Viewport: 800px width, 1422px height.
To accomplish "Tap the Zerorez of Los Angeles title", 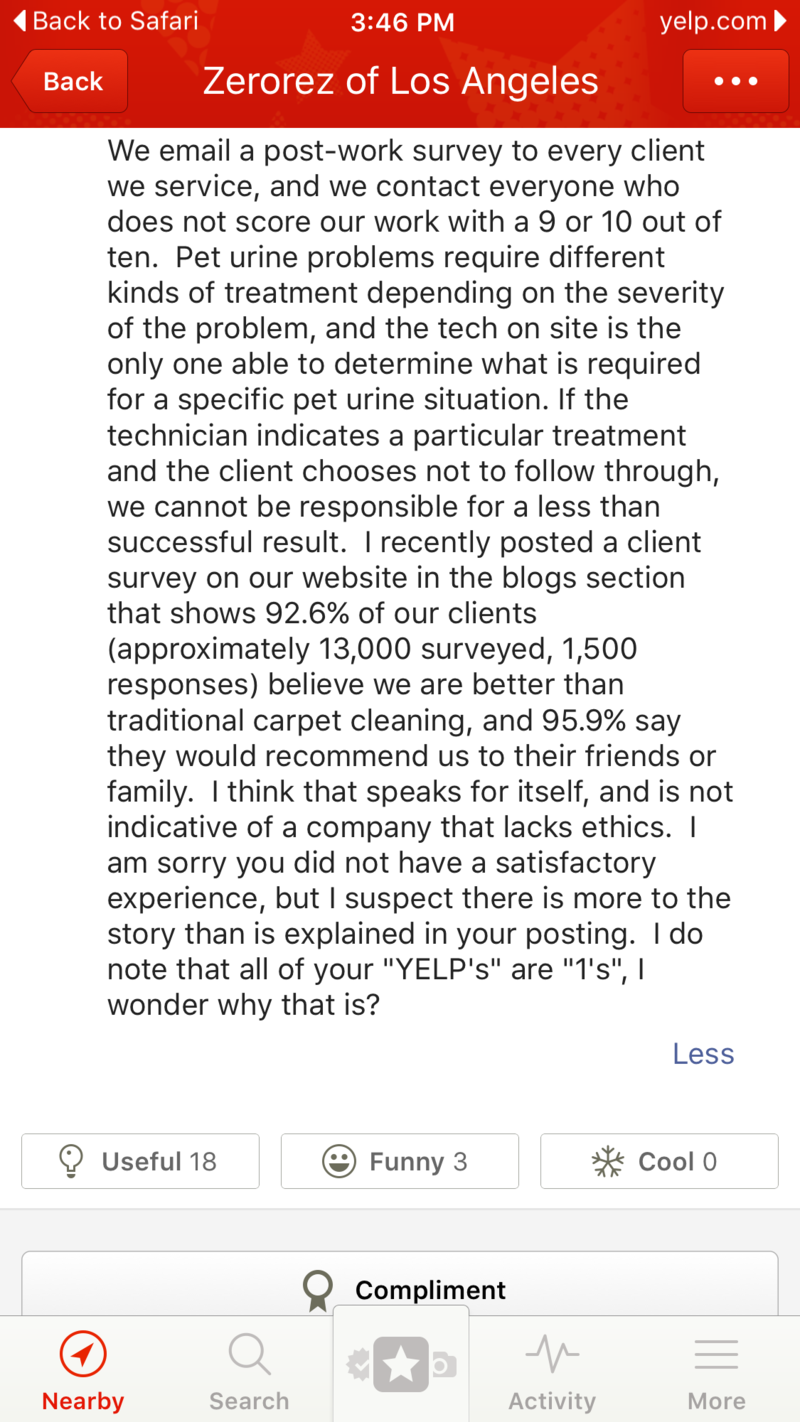I will 401,81.
